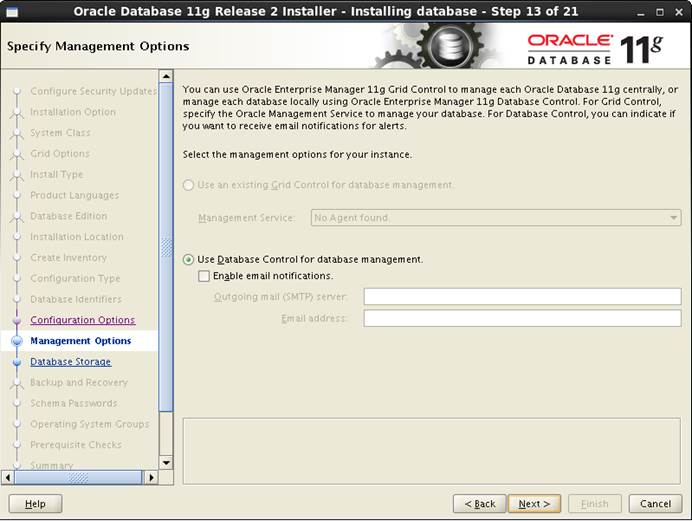Viewport: 692px width, 521px height.
Task: Select the Management Options step
Action: click(81, 341)
